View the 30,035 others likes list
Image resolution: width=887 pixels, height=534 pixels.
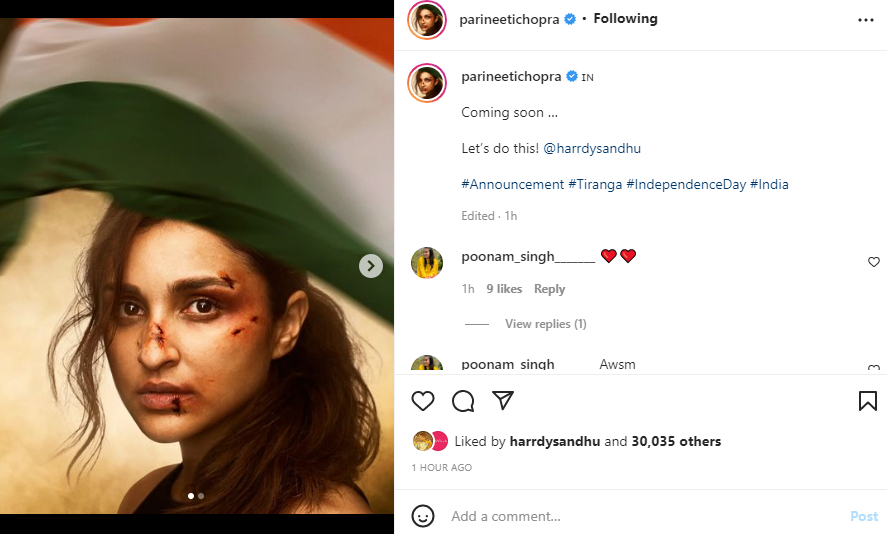pyautogui.click(x=676, y=441)
